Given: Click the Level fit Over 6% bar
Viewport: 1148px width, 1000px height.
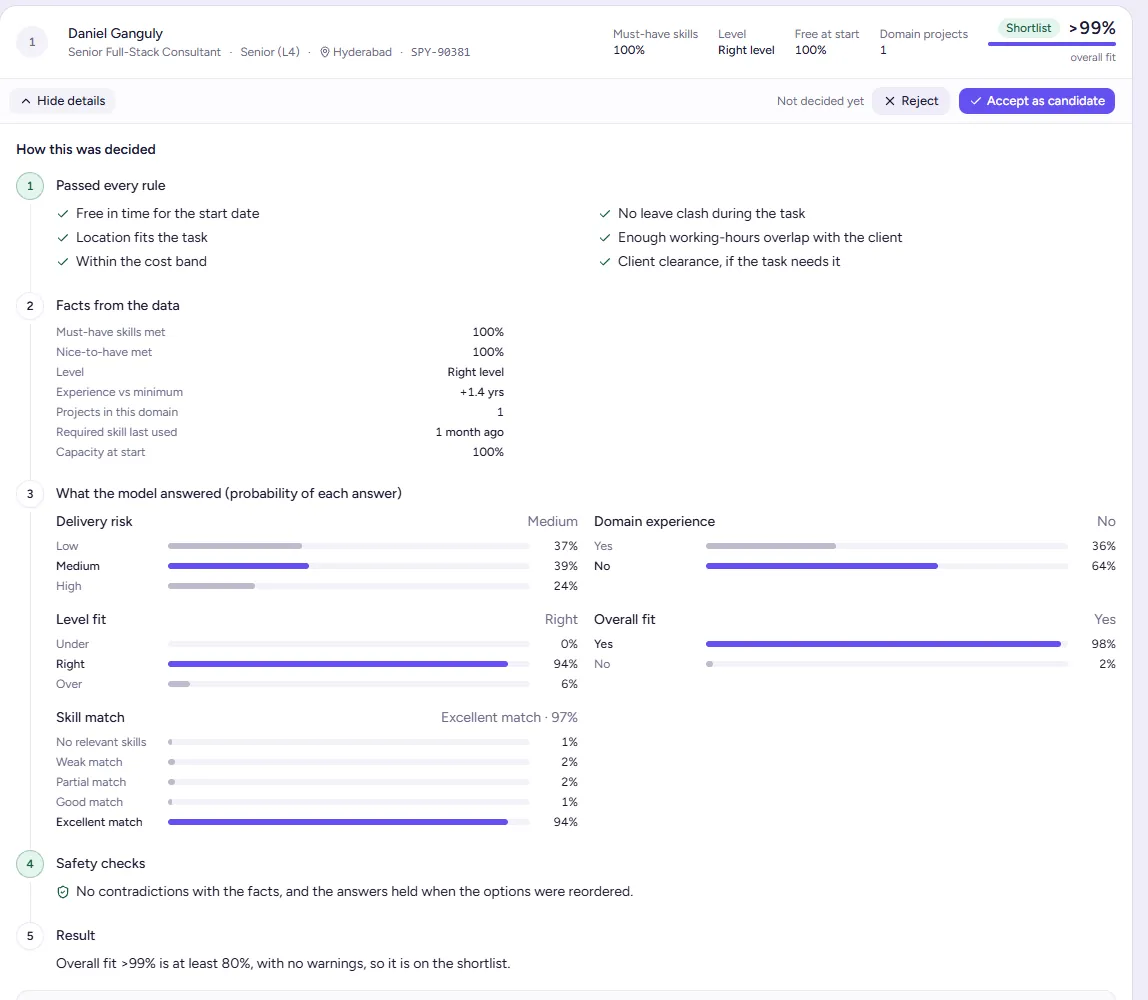Looking at the screenshot, I should [348, 684].
